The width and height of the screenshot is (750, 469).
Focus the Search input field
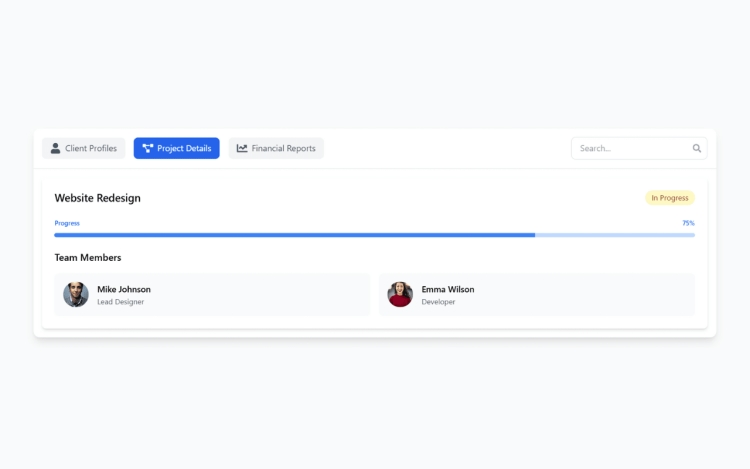point(639,148)
